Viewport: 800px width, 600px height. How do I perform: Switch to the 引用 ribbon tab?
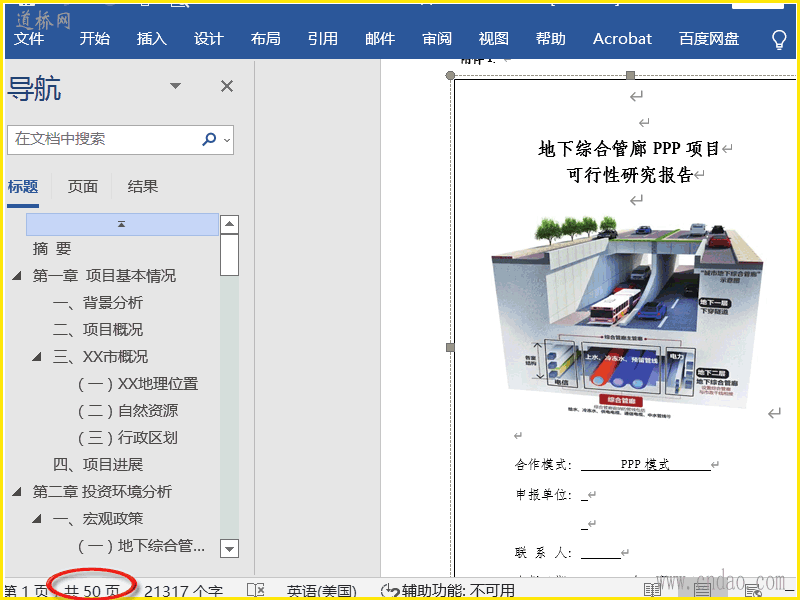point(322,39)
